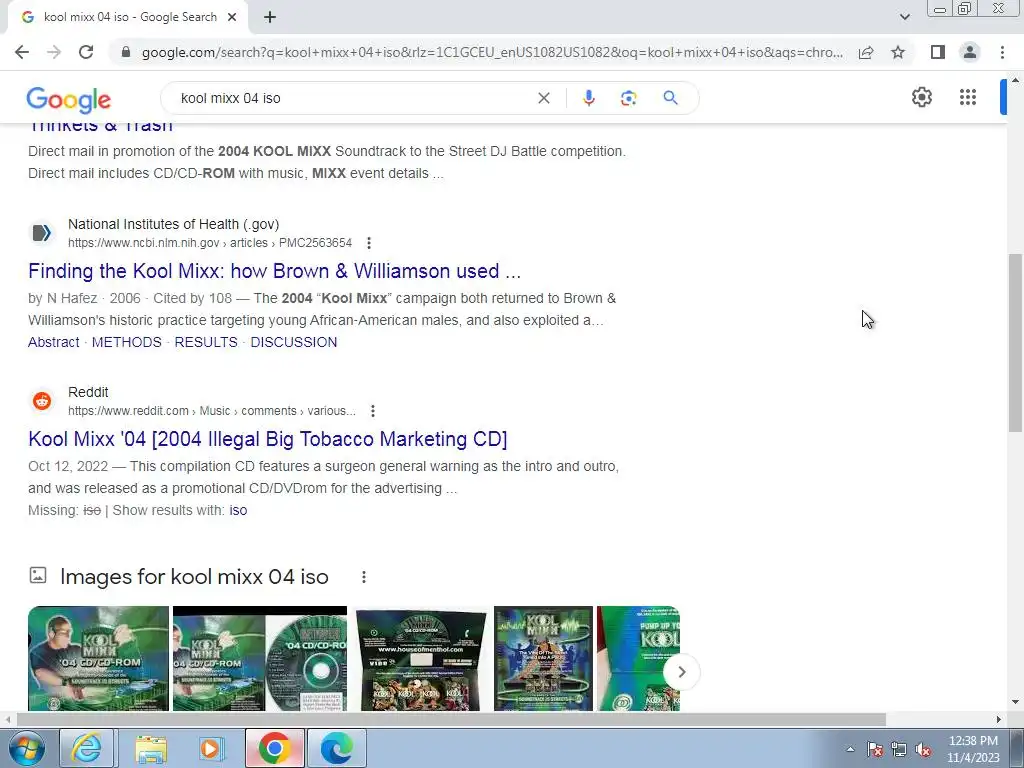Clear the search box text
This screenshot has height=768, width=1024.
pos(543,98)
